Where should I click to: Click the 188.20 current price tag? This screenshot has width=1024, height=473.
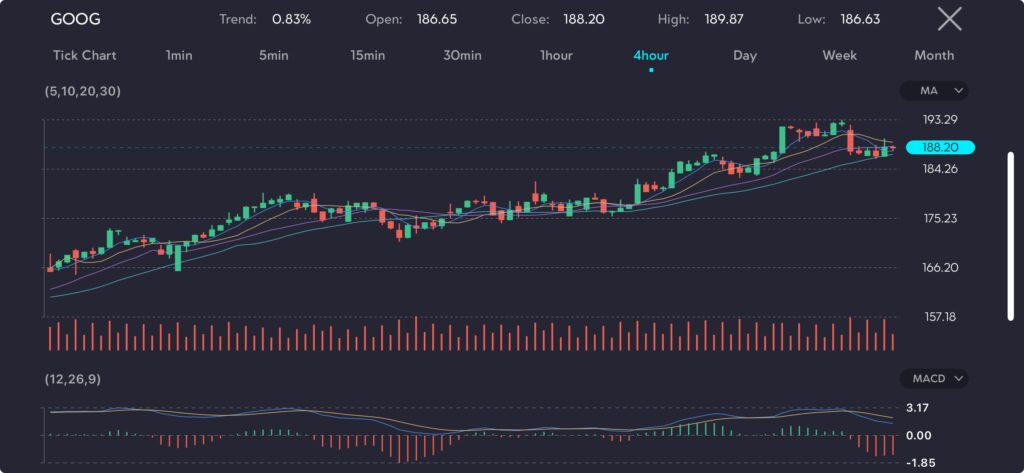pyautogui.click(x=939, y=148)
